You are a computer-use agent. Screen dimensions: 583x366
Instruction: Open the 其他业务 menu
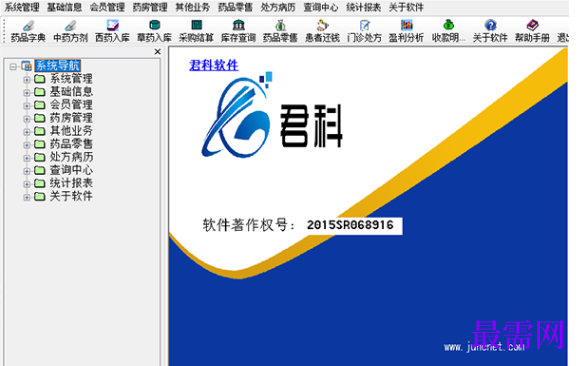click(193, 7)
